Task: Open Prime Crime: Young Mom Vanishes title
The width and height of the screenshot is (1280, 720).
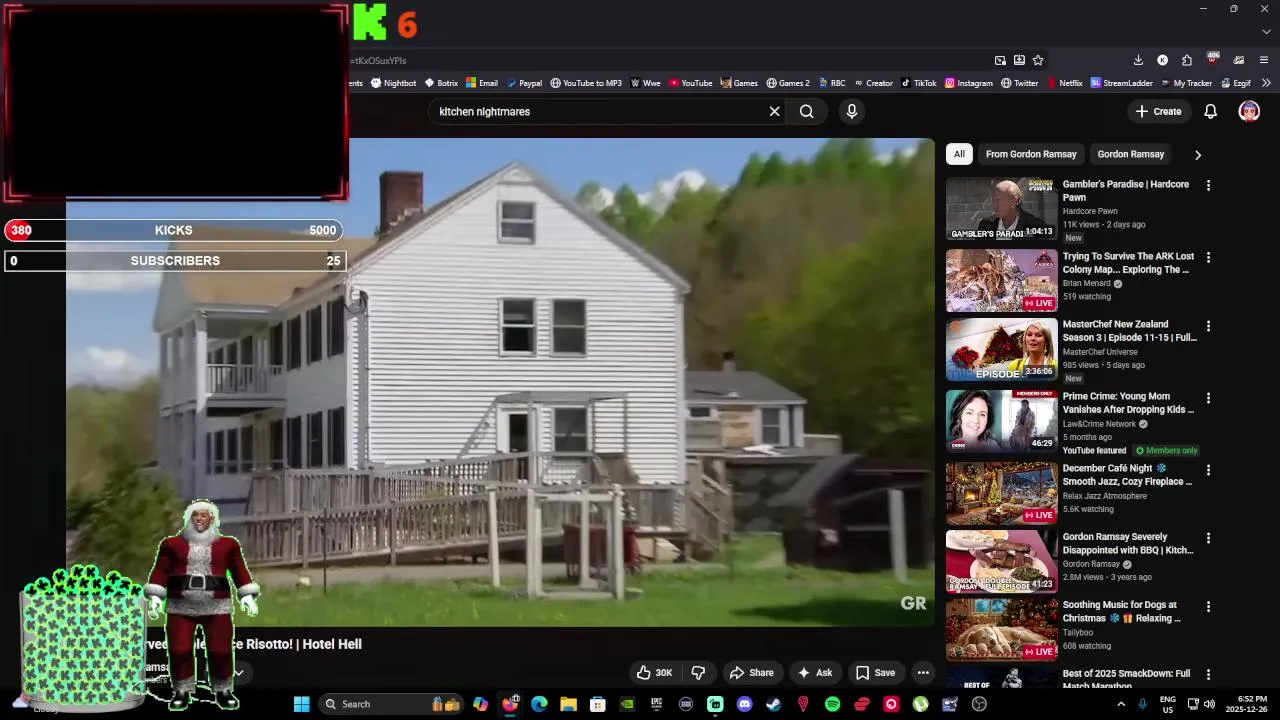Action: [1128, 403]
